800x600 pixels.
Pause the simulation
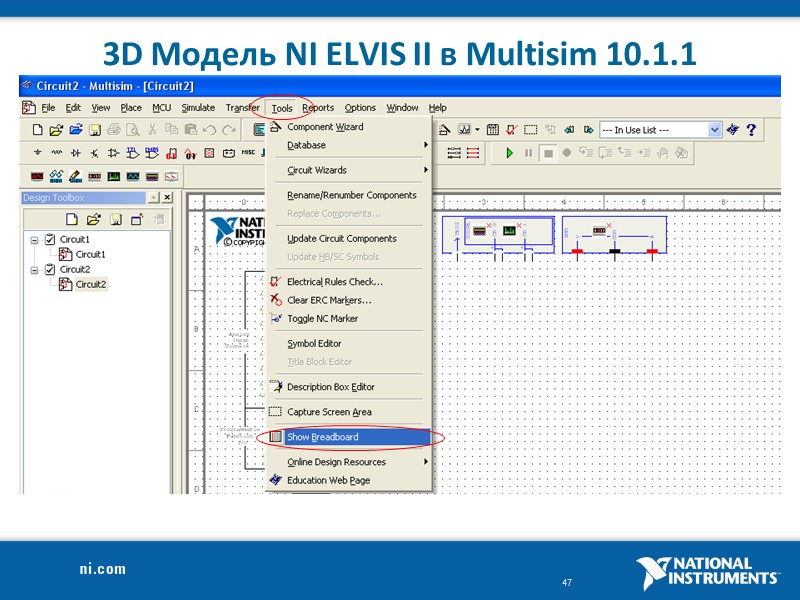pos(528,153)
